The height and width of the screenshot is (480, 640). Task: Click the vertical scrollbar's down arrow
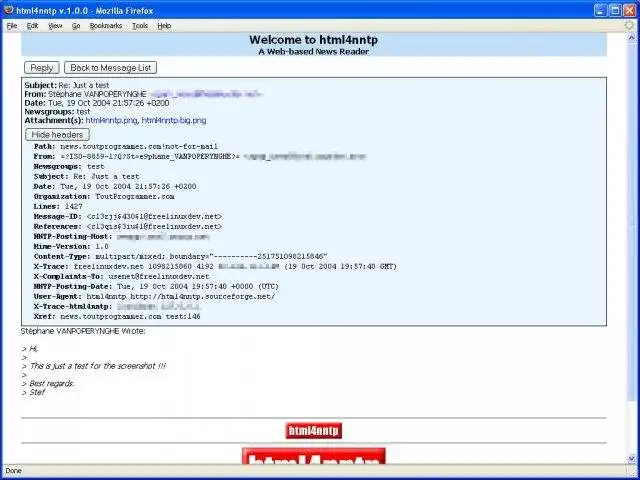pyautogui.click(x=631, y=457)
